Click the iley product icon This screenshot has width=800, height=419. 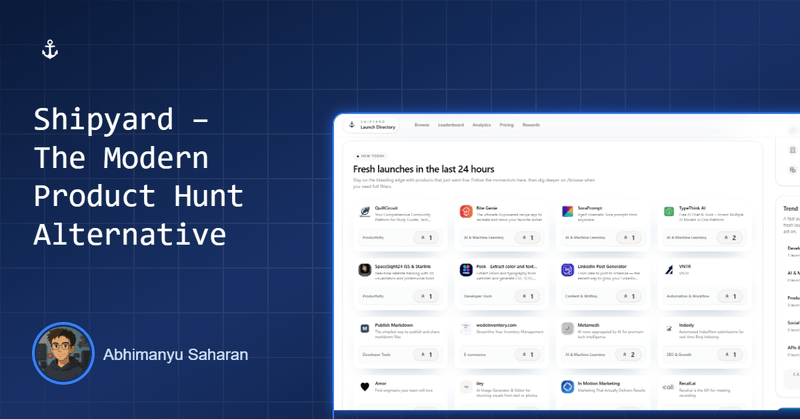click(466, 387)
